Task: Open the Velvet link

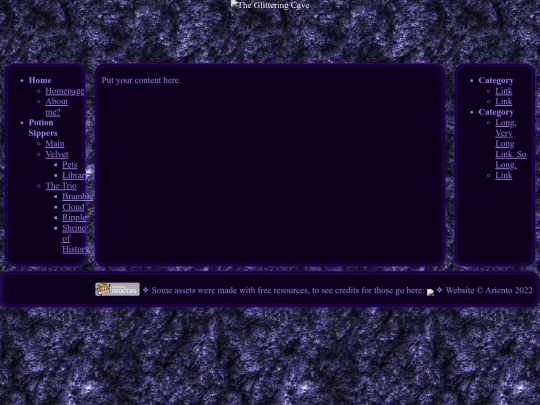Action: pyautogui.click(x=57, y=154)
